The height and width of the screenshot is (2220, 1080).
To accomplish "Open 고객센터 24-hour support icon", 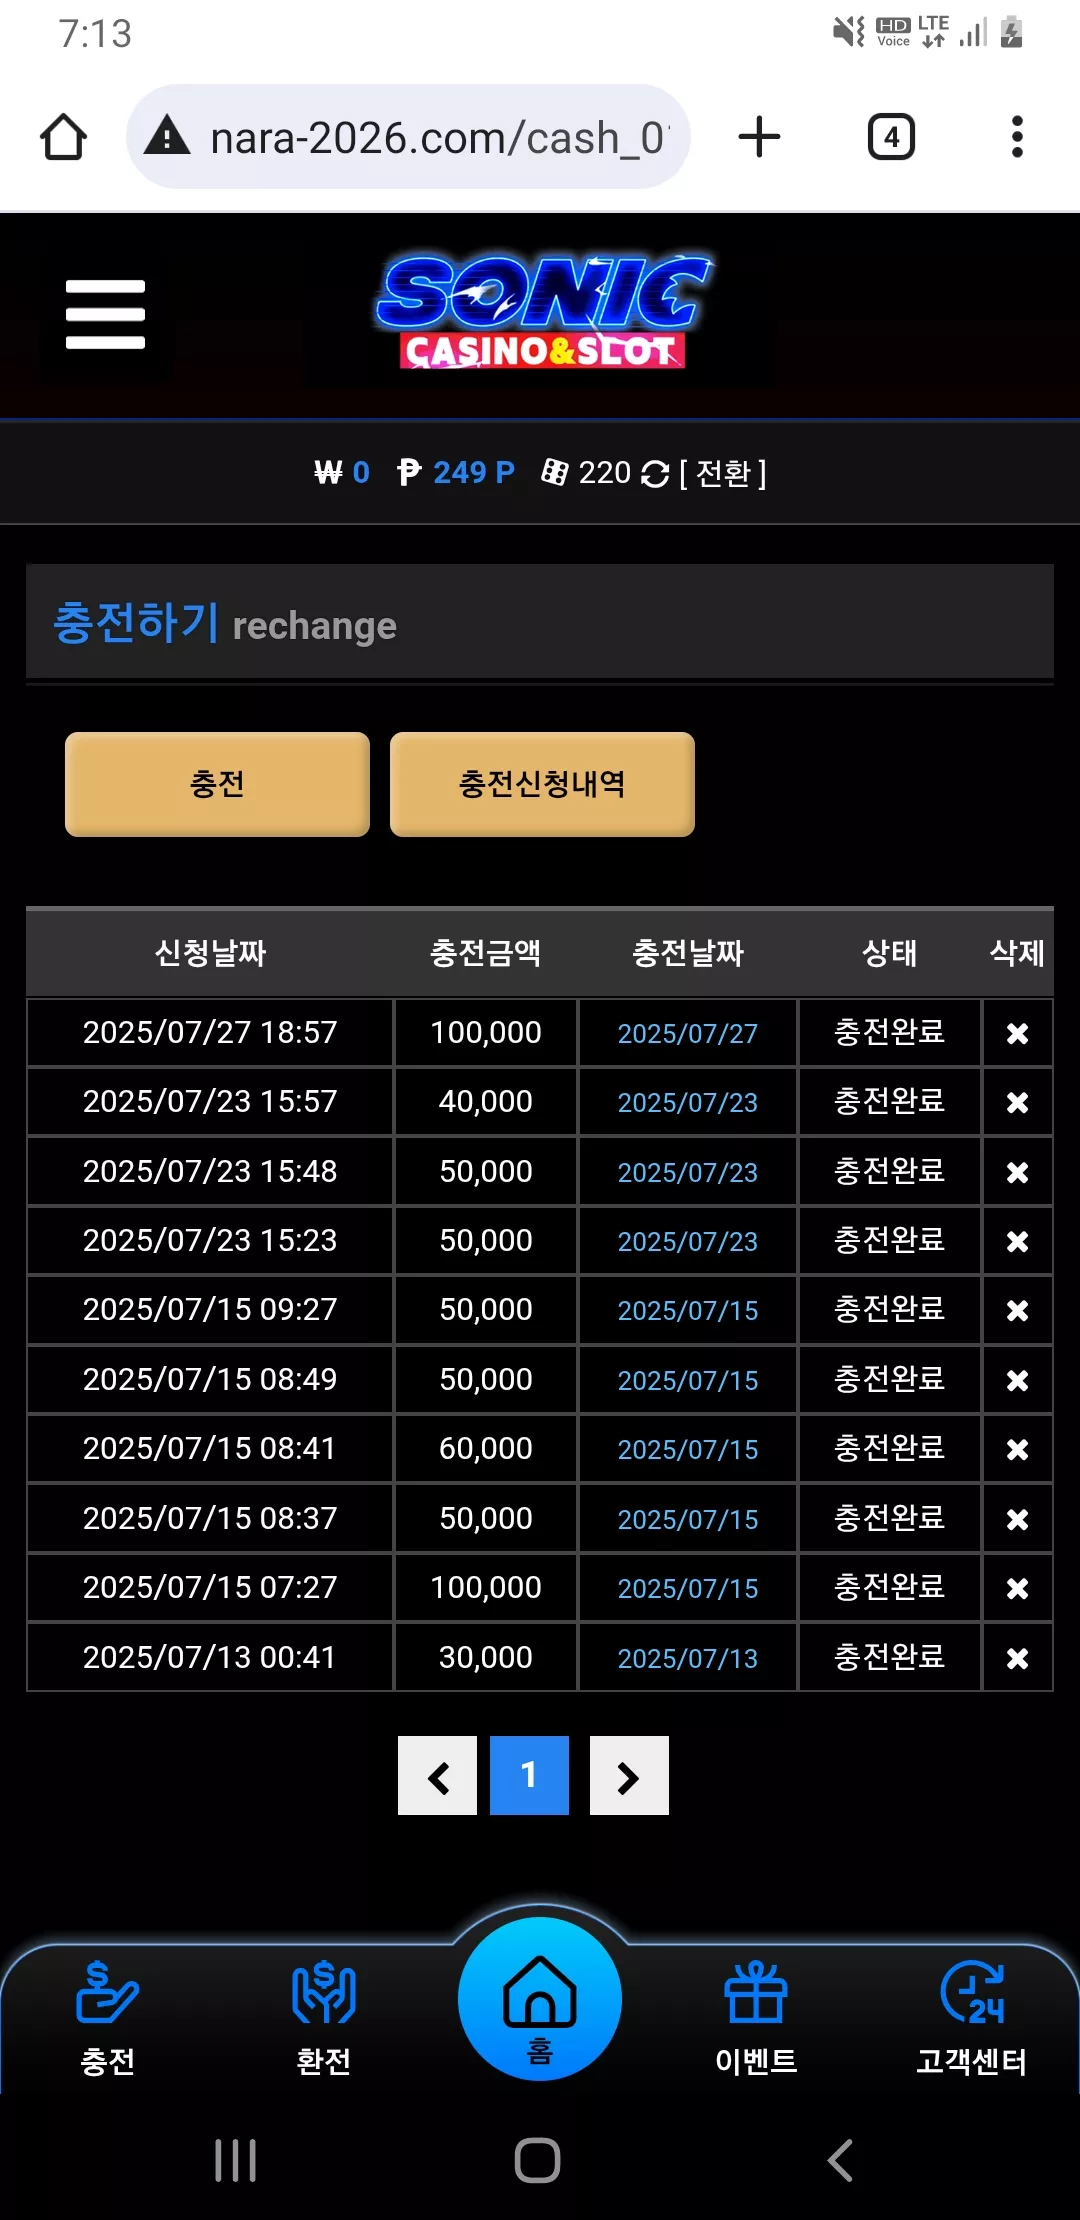I will pyautogui.click(x=972, y=2018).
